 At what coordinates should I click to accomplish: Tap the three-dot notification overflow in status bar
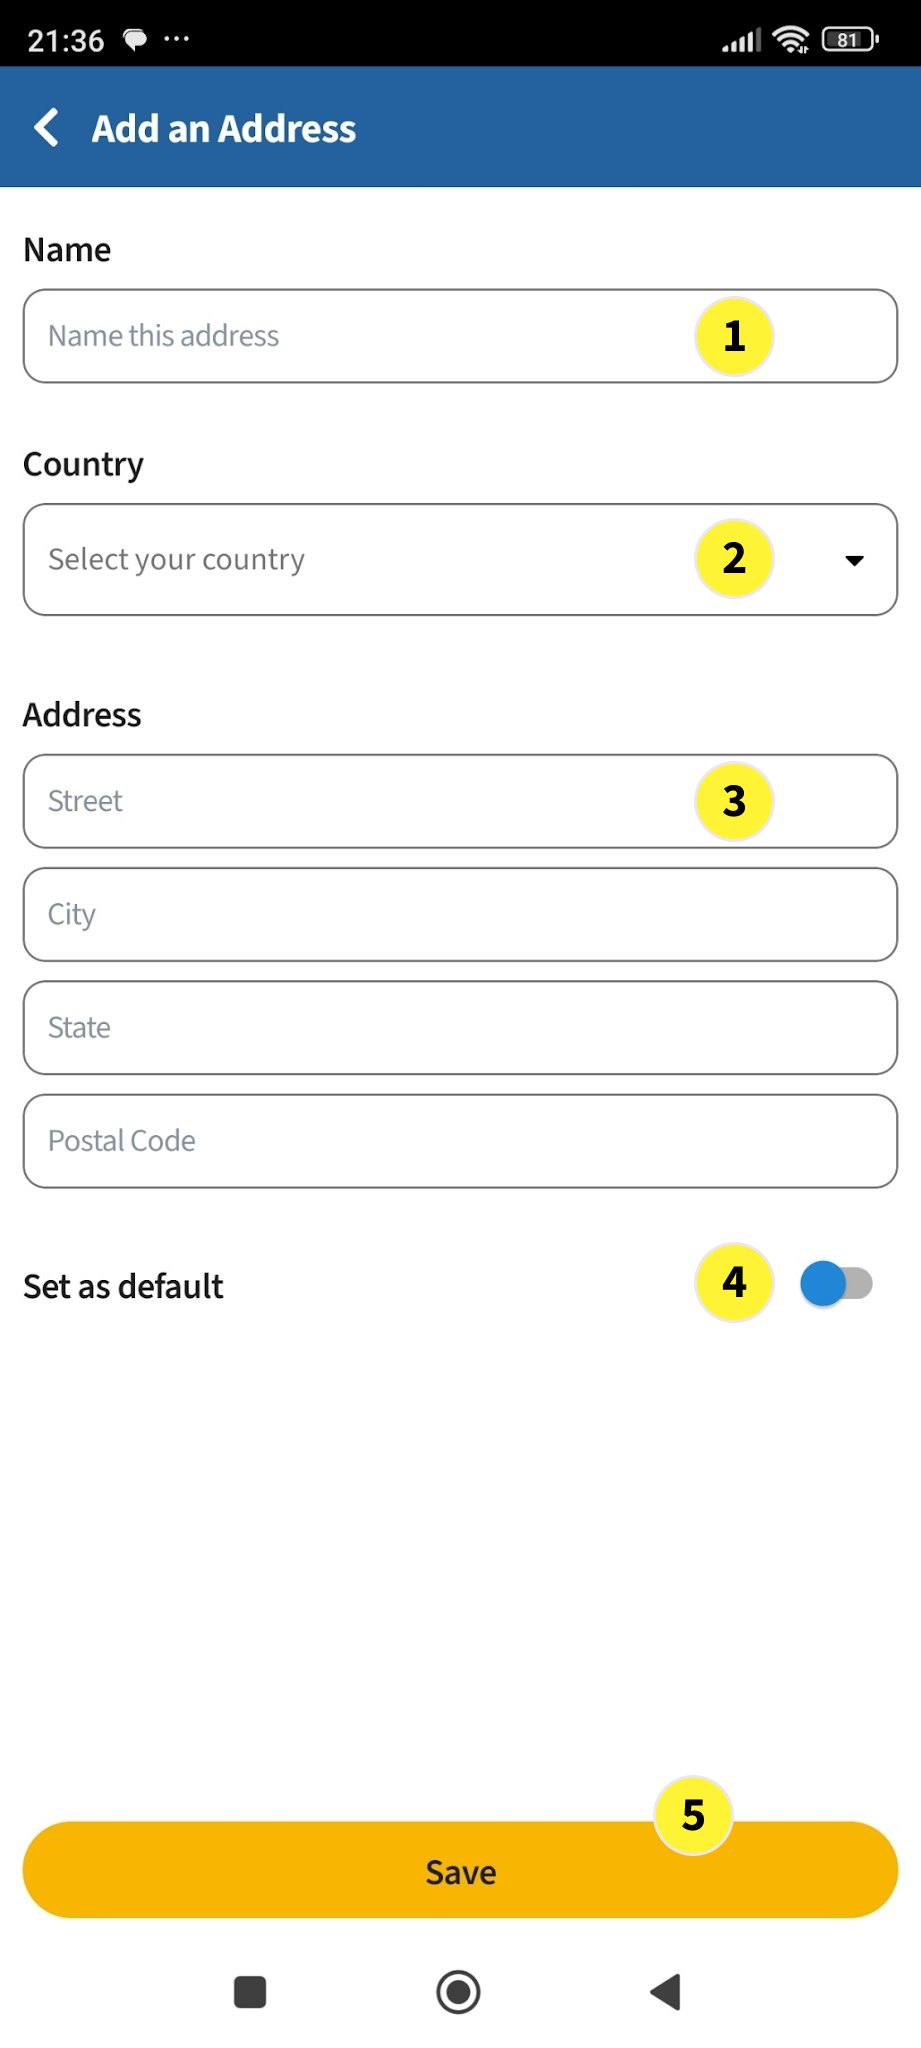point(177,39)
